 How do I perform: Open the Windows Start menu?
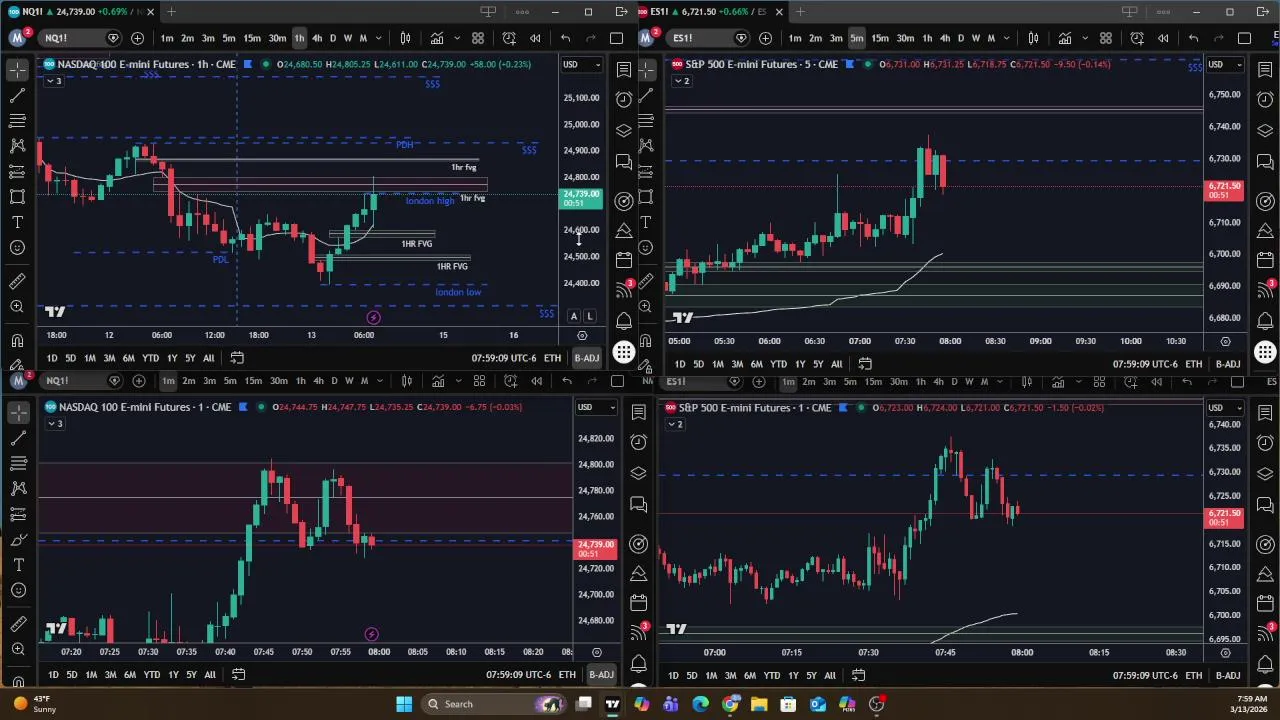404,704
